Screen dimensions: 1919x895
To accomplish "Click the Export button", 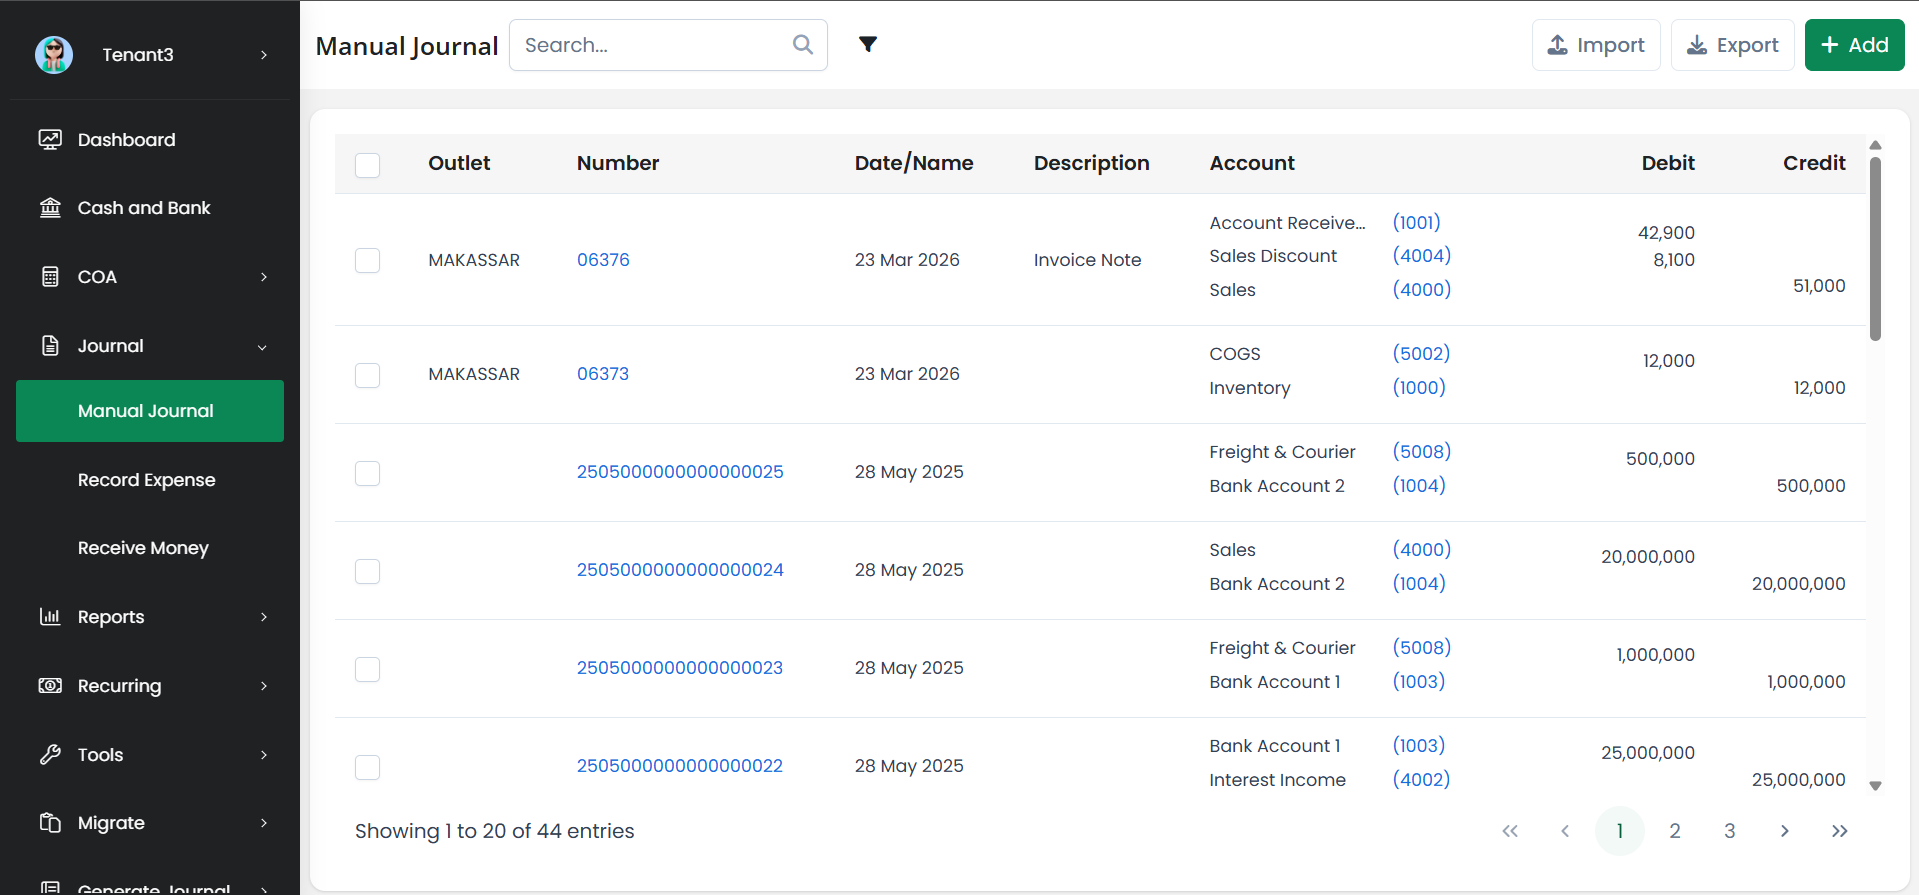I will coord(1733,45).
